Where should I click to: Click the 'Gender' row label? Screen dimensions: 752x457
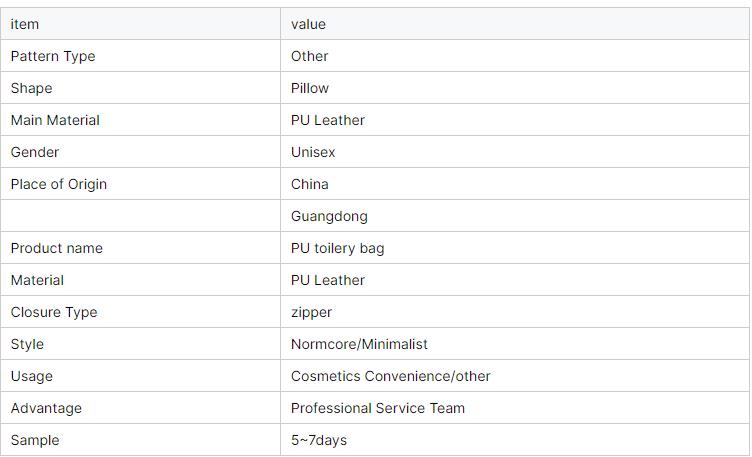[35, 152]
